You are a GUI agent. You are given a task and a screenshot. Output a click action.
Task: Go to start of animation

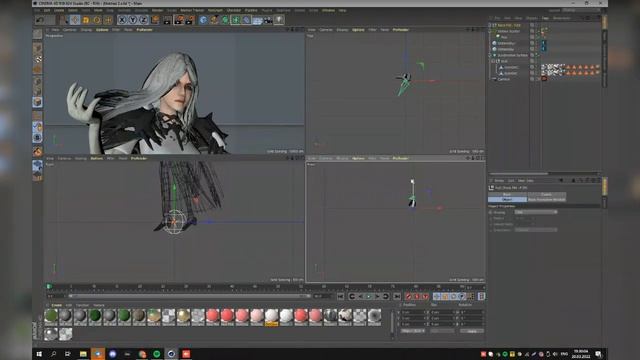tap(340, 296)
